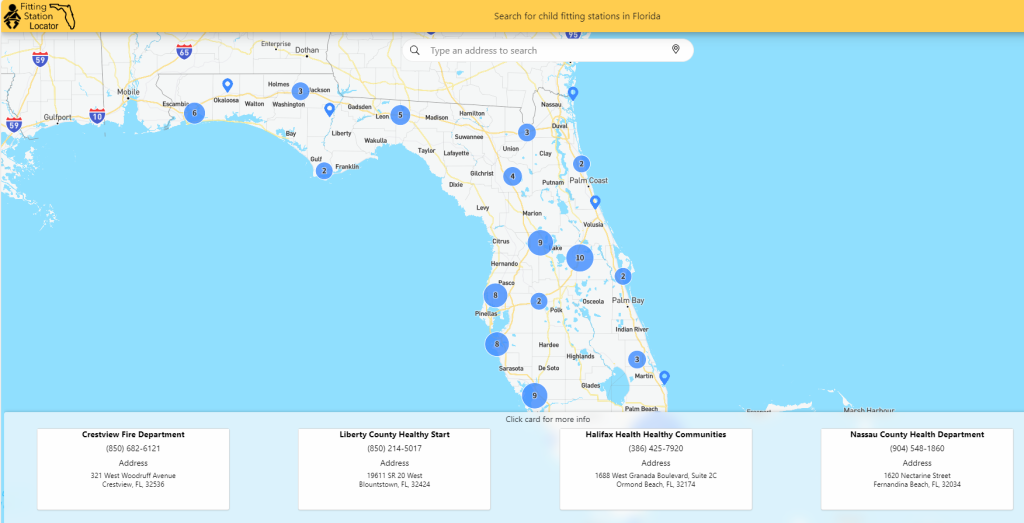Select the map pin near Nassau
The width and height of the screenshot is (1024, 523).
pos(573,93)
